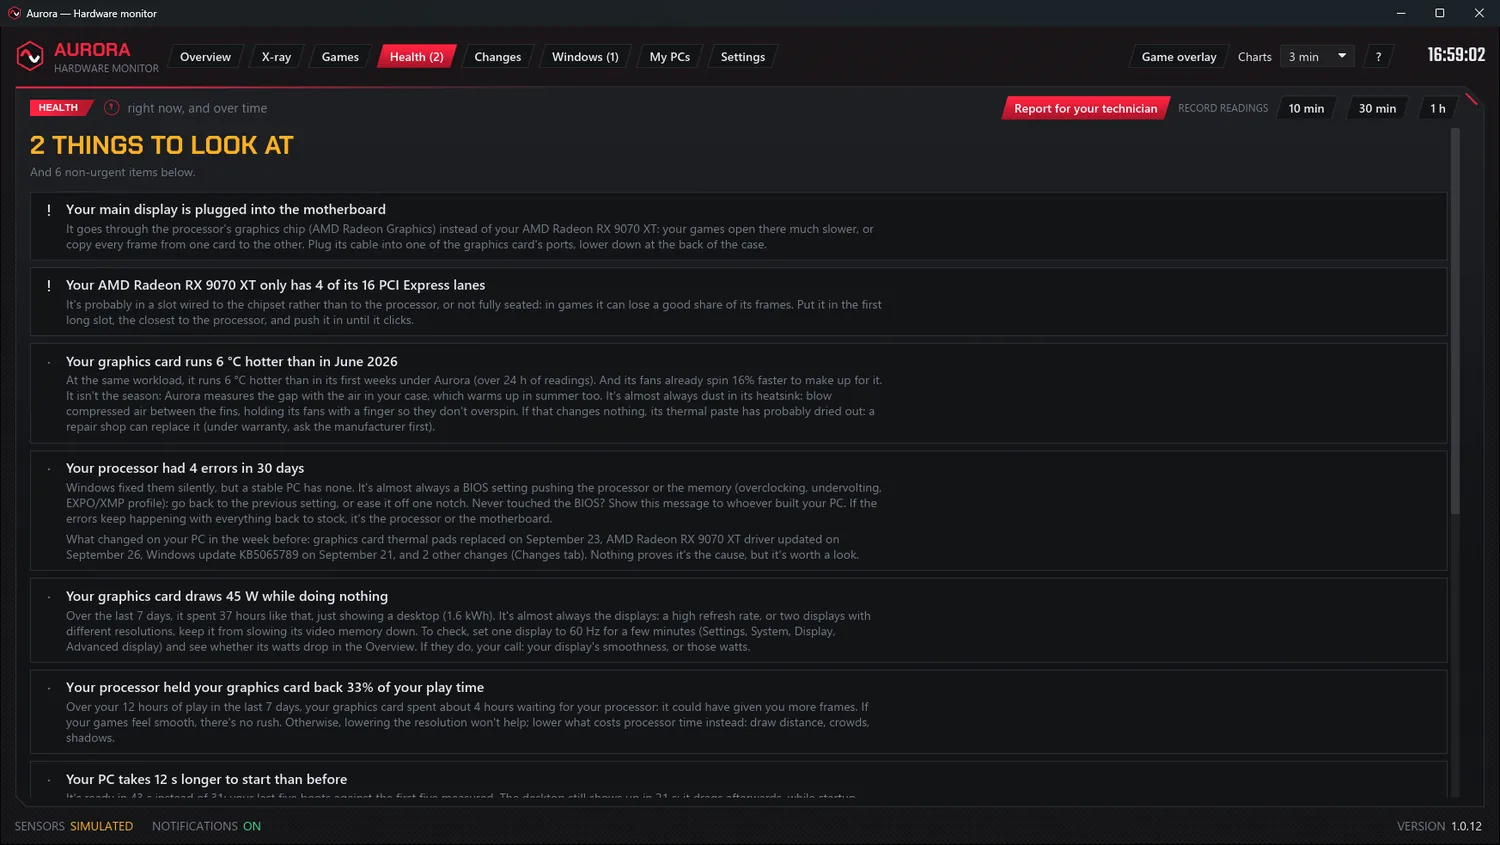1500x845 pixels.
Task: Click 'And 6 non-urgent items below.' text
Action: tap(113, 172)
